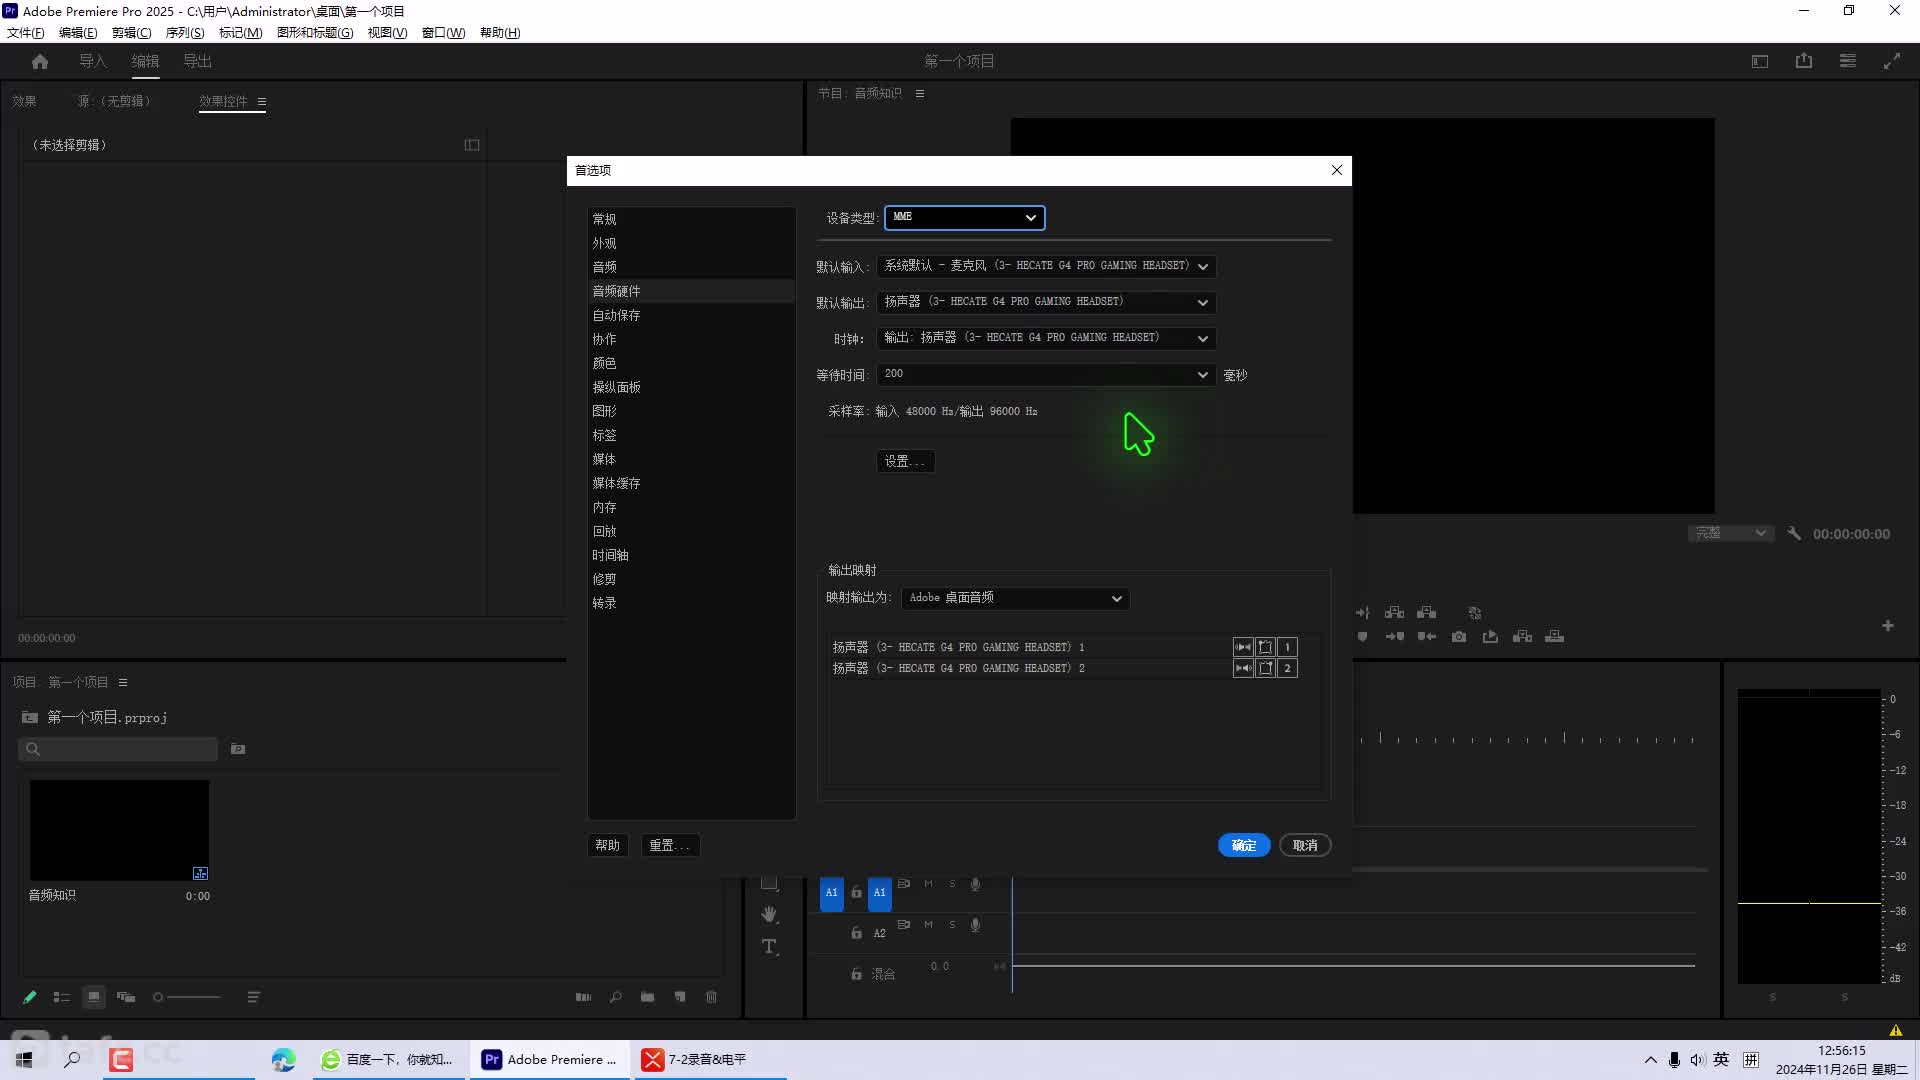Toggle lock on audio track A2

click(856, 933)
